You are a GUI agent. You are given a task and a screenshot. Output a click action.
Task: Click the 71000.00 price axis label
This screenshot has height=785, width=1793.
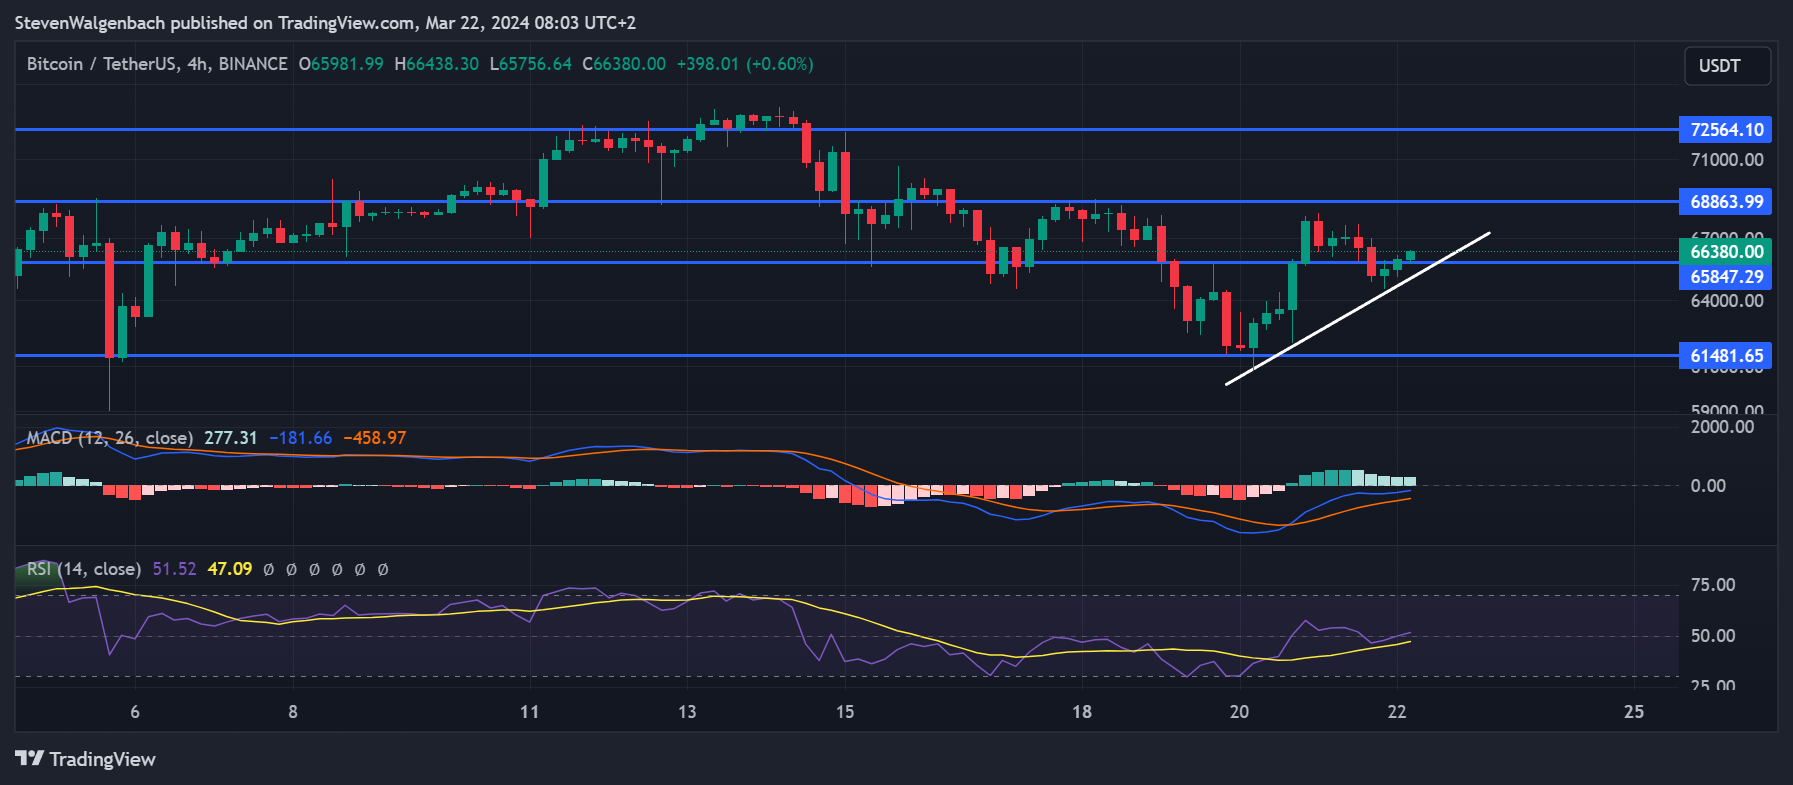(1727, 160)
